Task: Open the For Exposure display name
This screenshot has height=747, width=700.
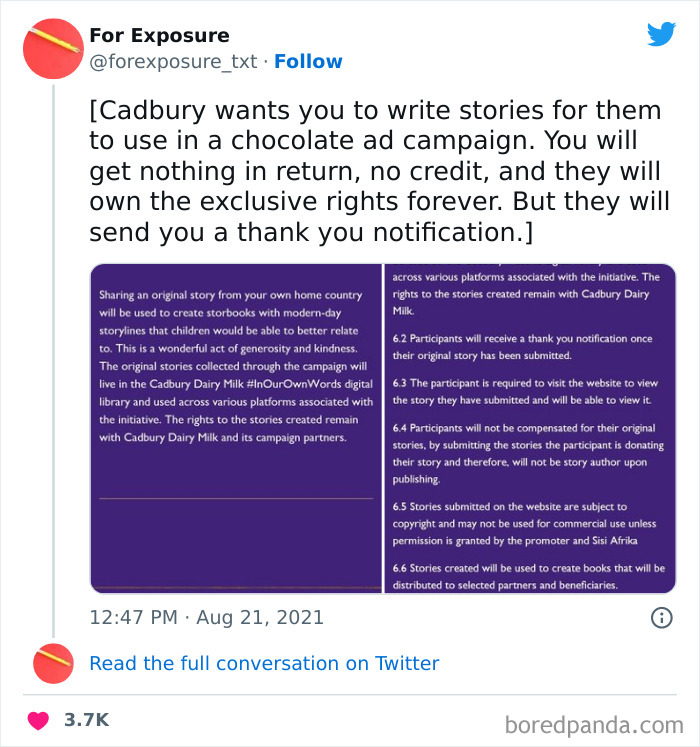Action: pos(160,35)
